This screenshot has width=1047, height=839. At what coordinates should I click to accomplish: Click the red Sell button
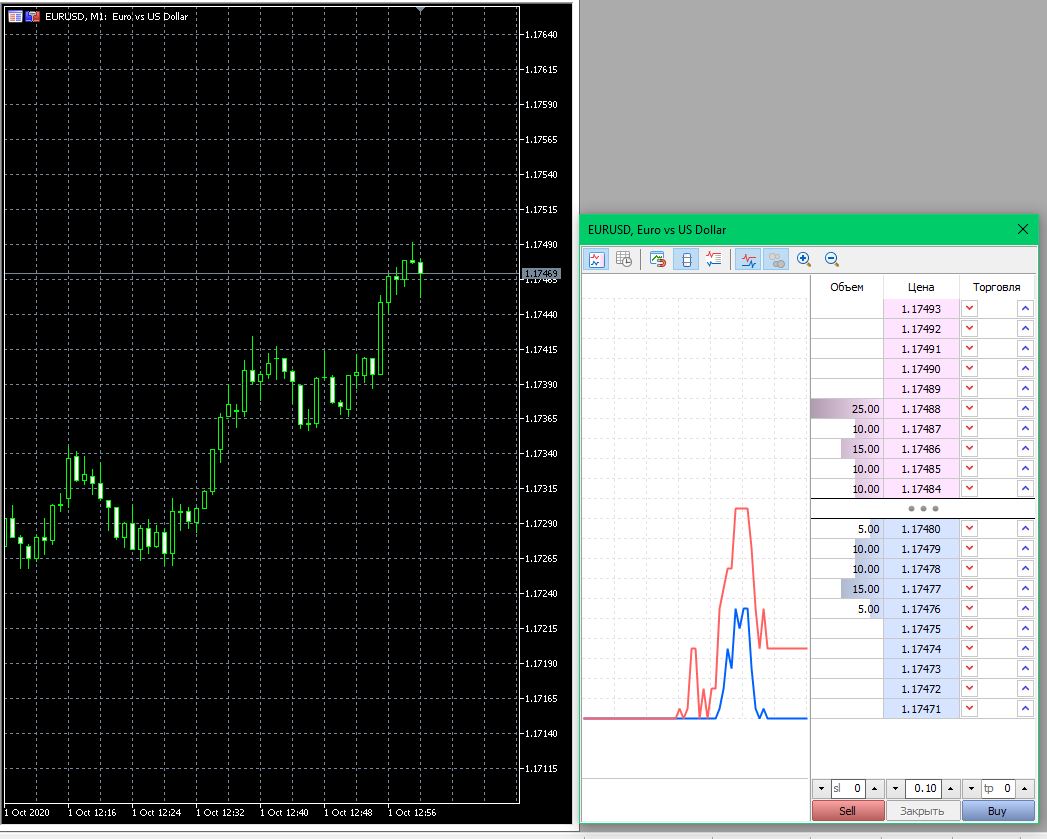847,811
